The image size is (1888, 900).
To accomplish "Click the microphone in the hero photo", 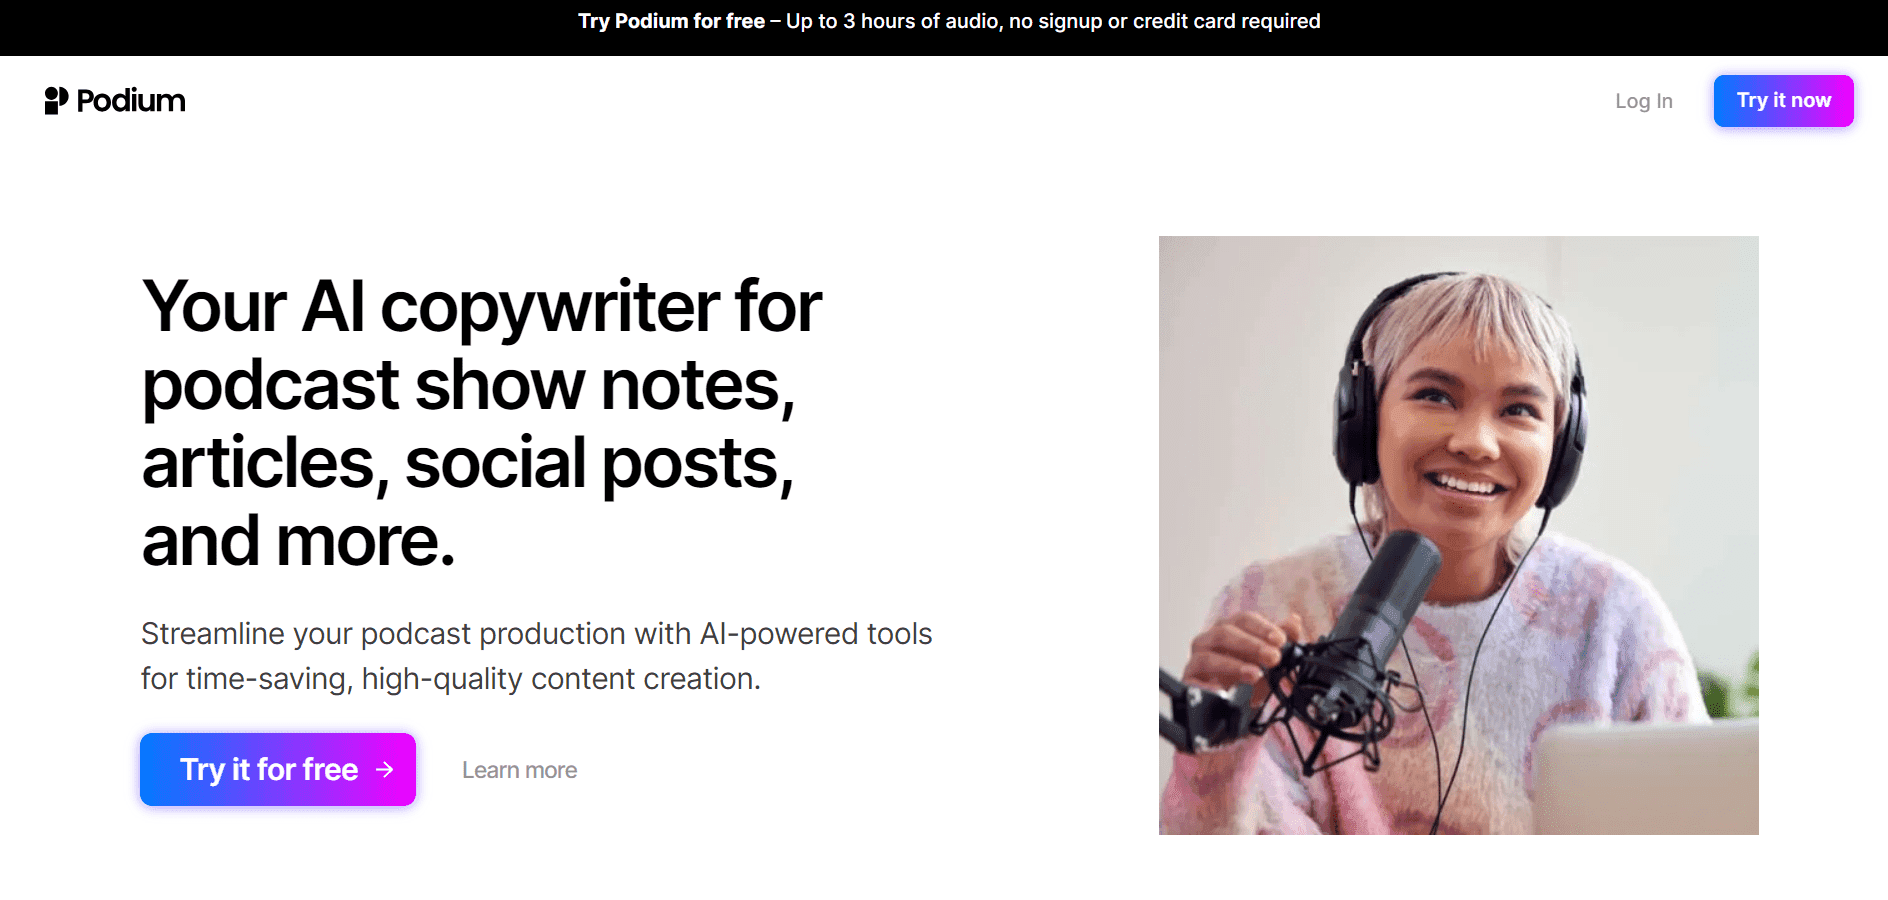I will pos(1385,610).
